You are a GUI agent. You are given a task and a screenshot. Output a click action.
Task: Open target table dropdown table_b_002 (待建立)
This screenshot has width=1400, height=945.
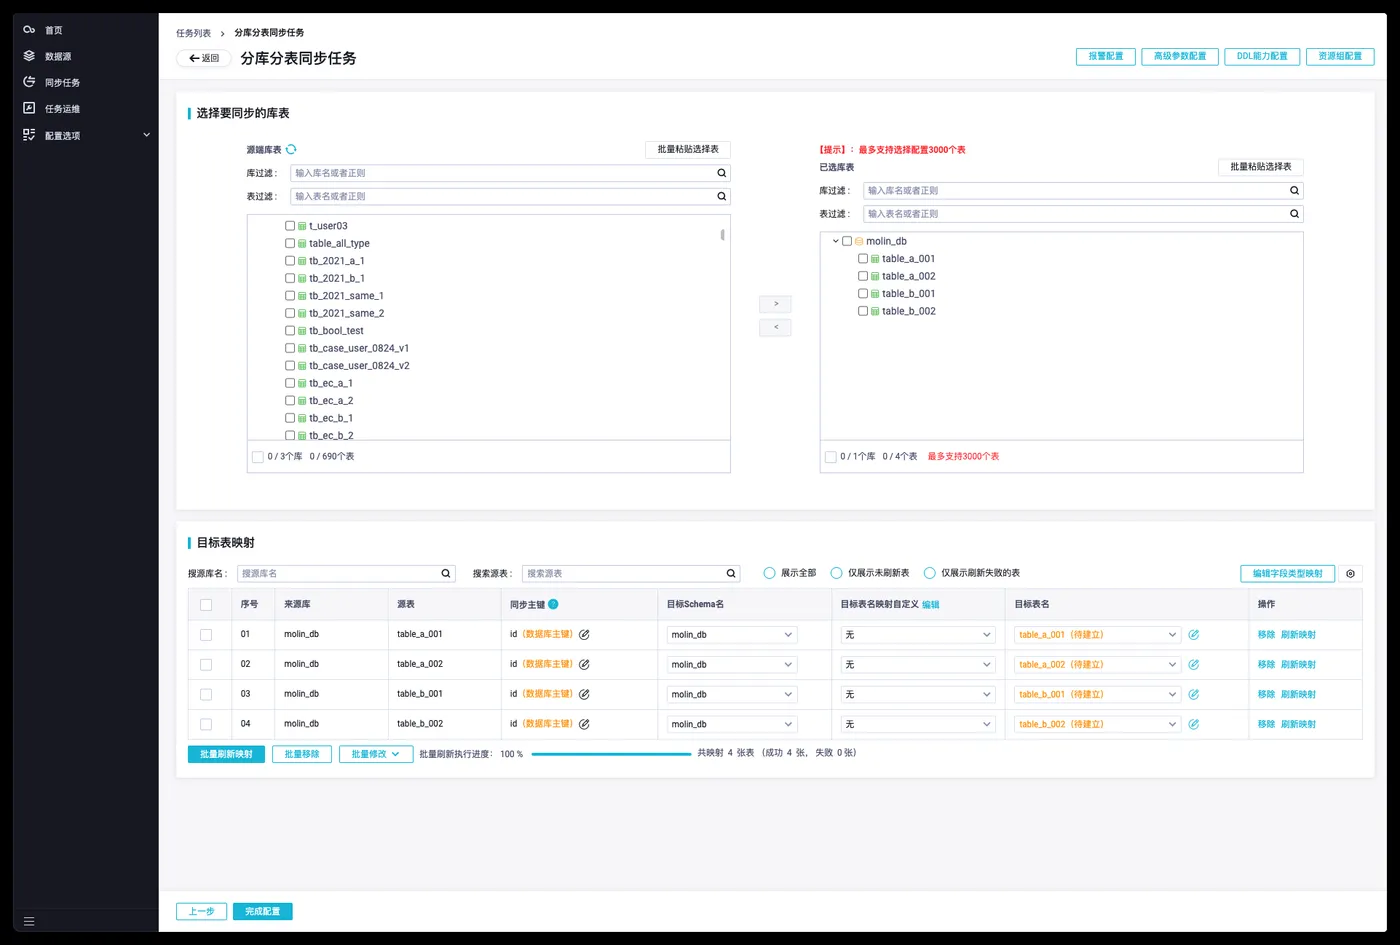click(x=1098, y=724)
